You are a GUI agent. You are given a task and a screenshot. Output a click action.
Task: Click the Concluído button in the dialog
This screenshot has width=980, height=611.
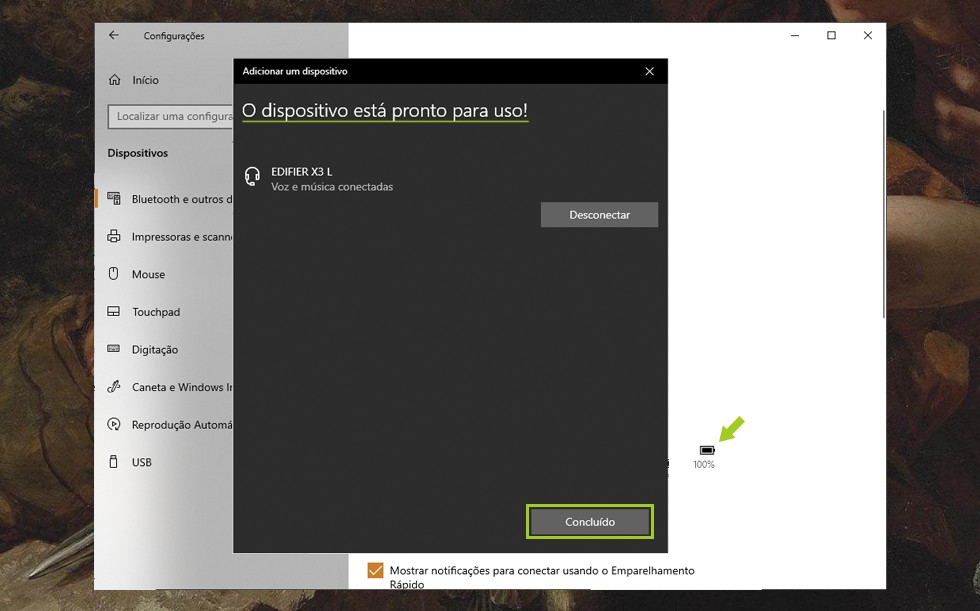click(x=589, y=522)
